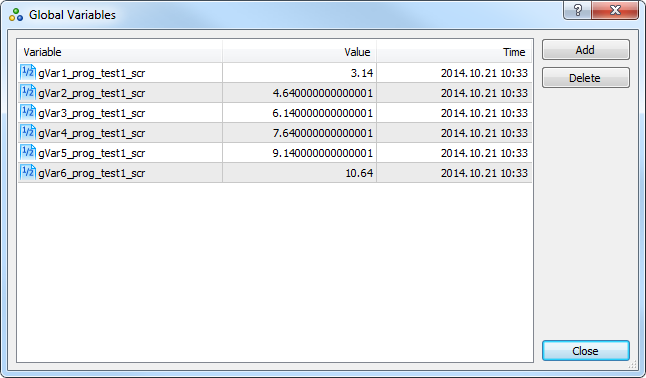Click the icon beside gVar5_prog_test1_scr
Screen dimensions: 646x378
(x=28, y=153)
